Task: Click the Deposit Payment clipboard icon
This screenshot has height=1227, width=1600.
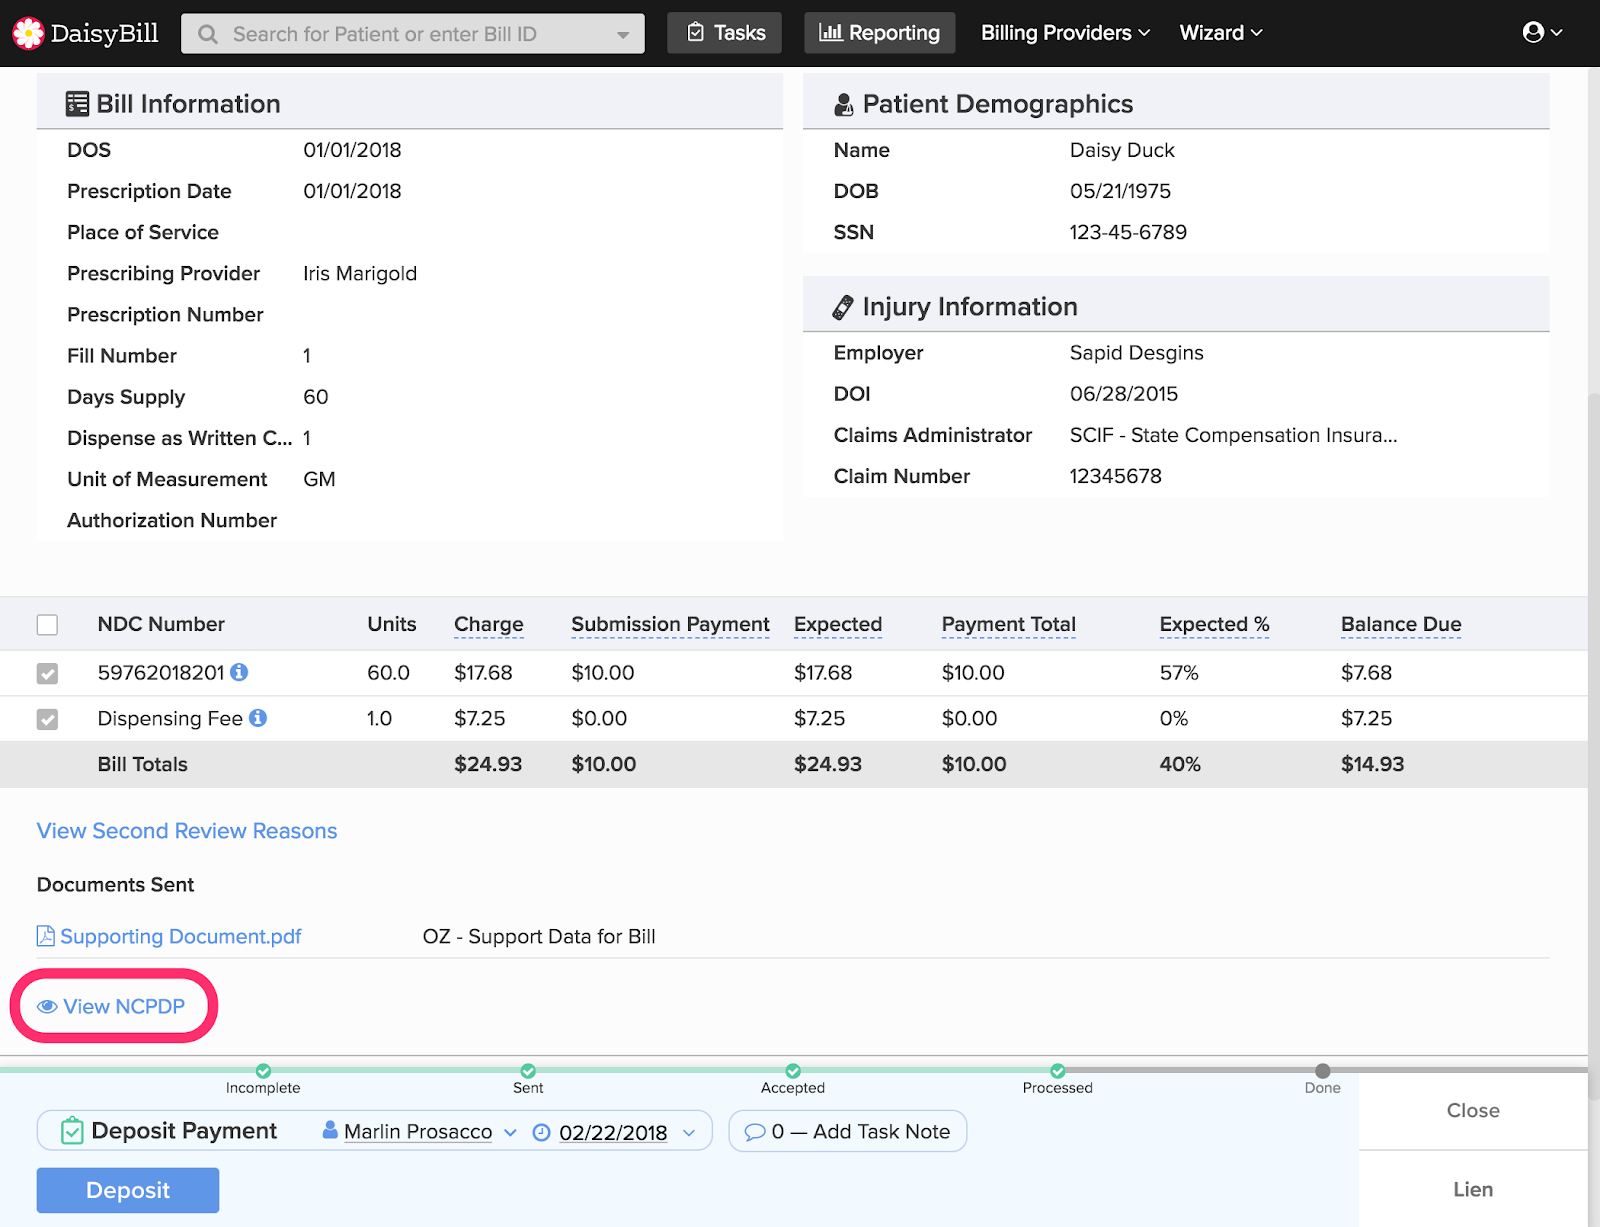Action: point(72,1131)
